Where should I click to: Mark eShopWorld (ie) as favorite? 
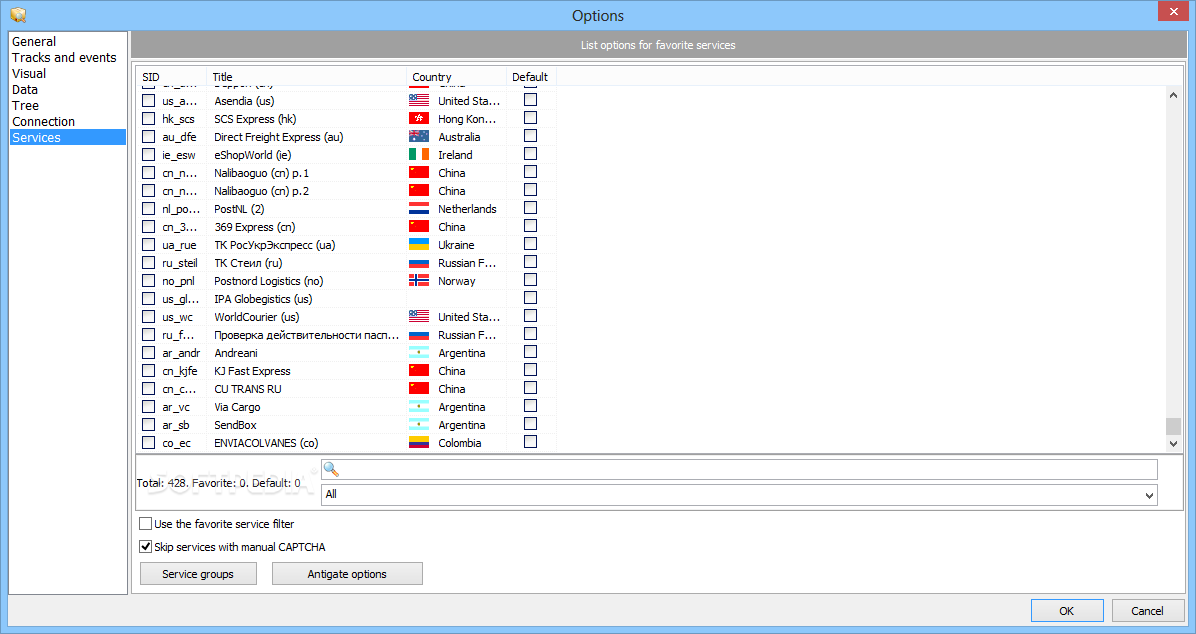coord(149,155)
